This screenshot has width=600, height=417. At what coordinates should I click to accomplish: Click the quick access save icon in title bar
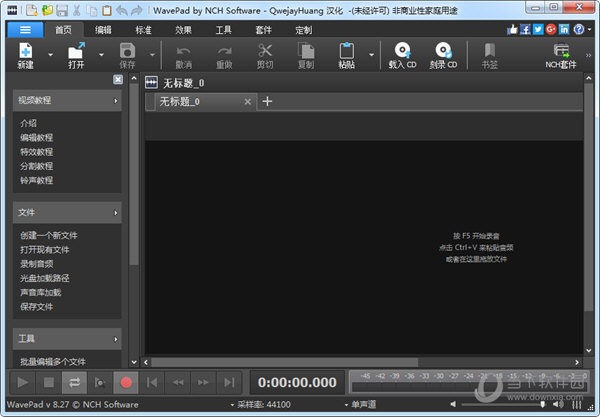pos(62,10)
